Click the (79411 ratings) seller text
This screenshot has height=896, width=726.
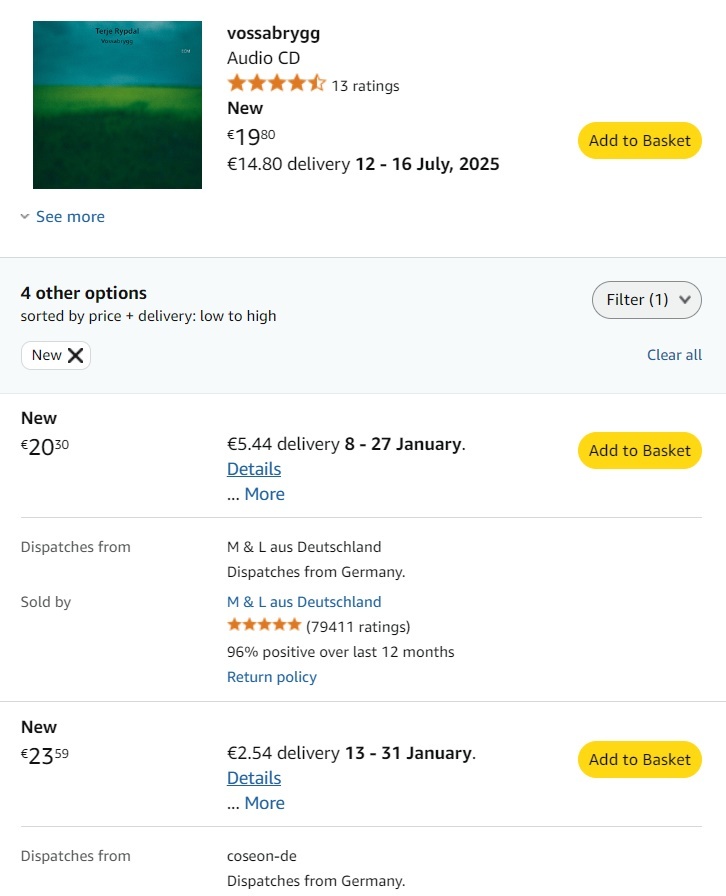358,627
